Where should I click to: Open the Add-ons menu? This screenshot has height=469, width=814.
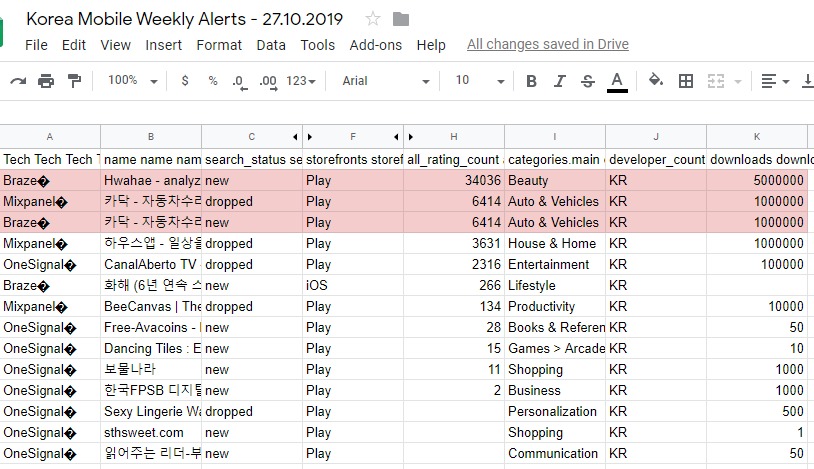pyautogui.click(x=375, y=45)
